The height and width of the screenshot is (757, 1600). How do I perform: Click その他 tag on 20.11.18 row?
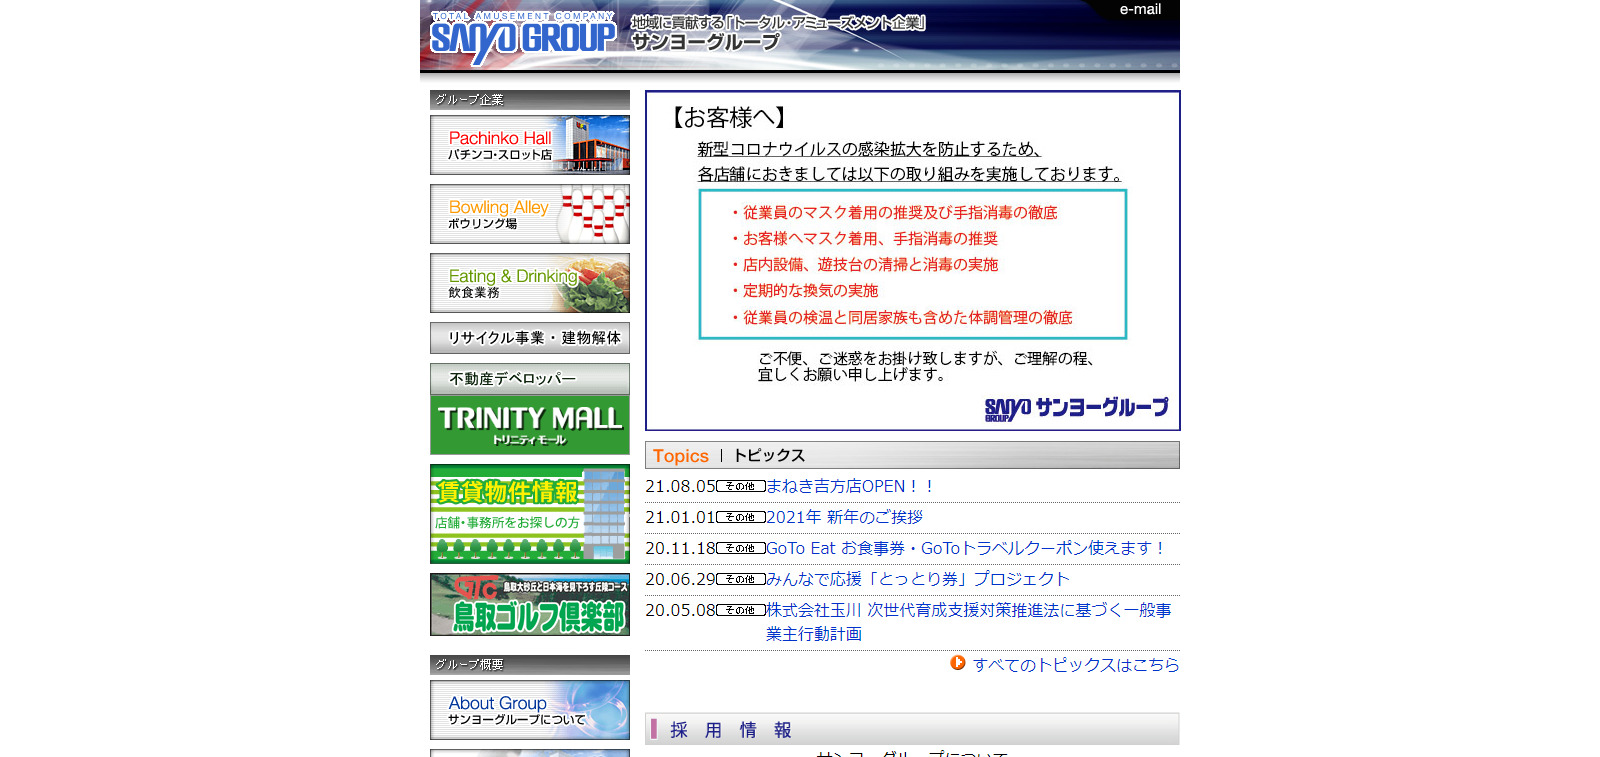741,548
